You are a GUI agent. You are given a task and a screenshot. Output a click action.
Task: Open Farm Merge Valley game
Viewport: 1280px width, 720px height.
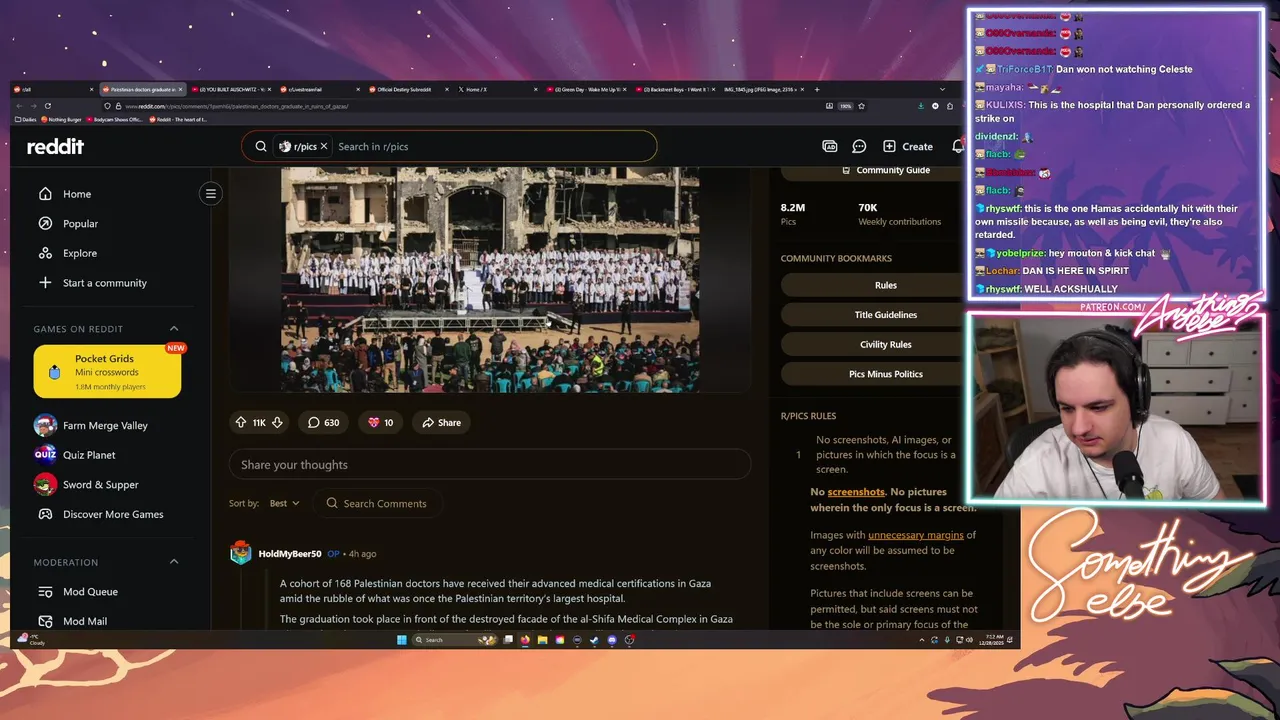click(x=105, y=425)
